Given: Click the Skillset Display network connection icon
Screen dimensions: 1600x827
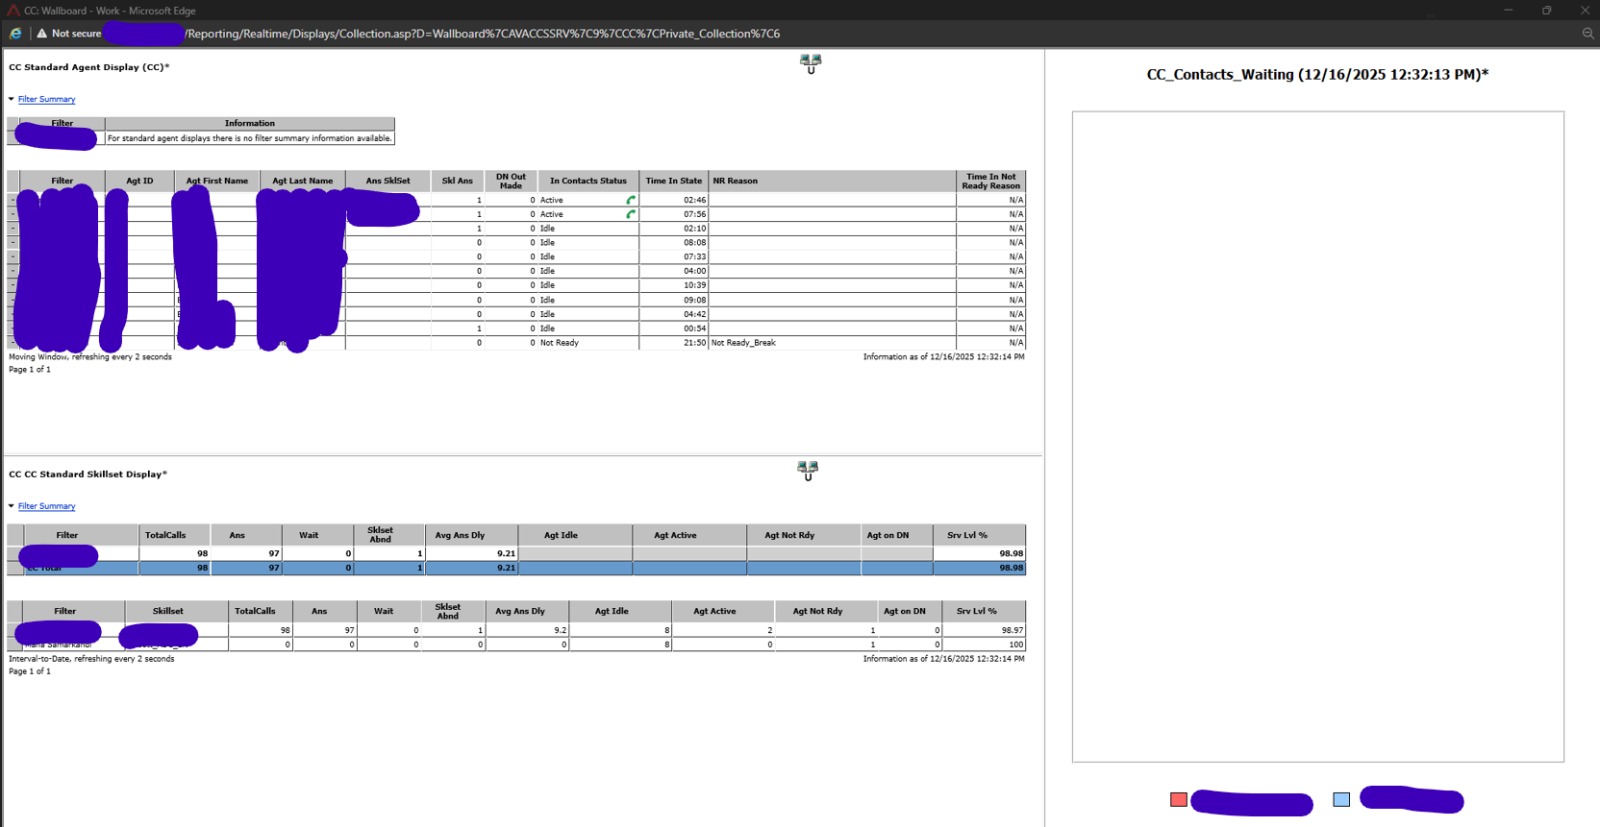Looking at the screenshot, I should [x=808, y=470].
